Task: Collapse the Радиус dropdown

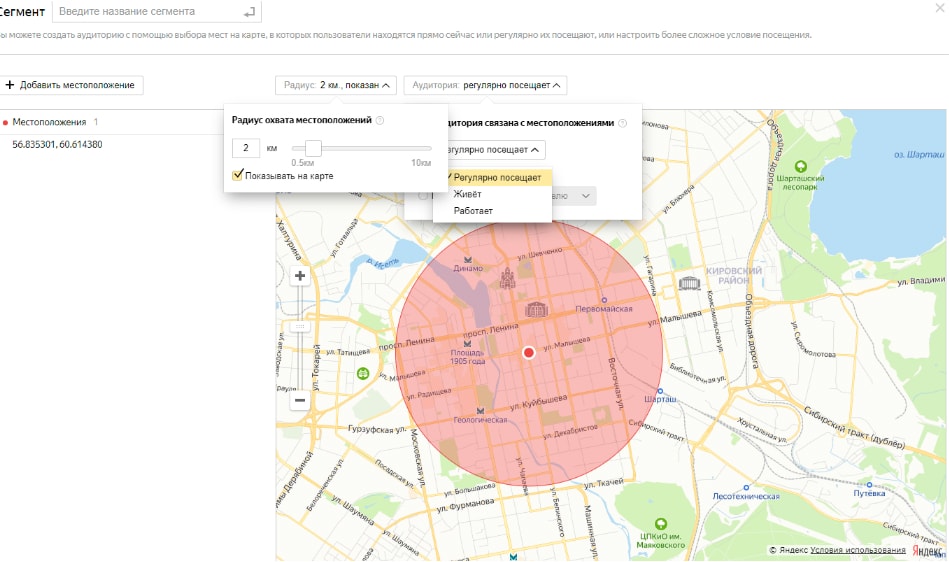Action: (337, 85)
